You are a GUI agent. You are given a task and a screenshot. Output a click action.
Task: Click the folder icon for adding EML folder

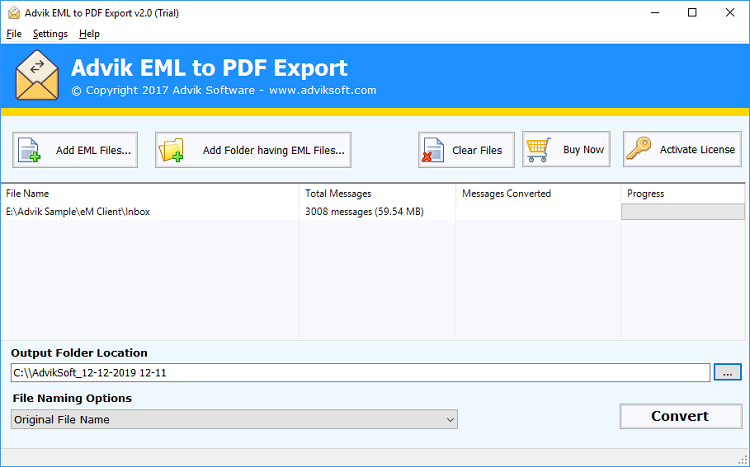pyautogui.click(x=171, y=150)
